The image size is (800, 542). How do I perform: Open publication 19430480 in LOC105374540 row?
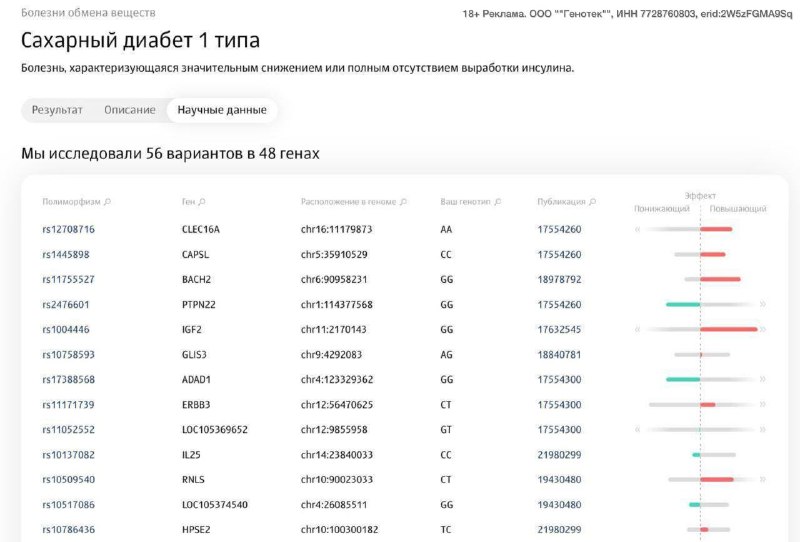point(559,505)
